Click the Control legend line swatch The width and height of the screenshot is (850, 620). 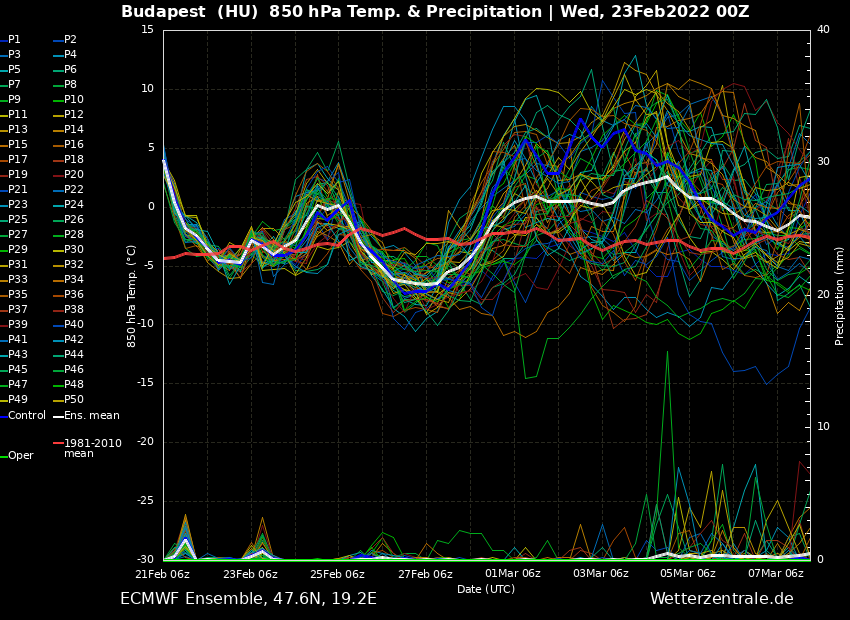point(4,416)
